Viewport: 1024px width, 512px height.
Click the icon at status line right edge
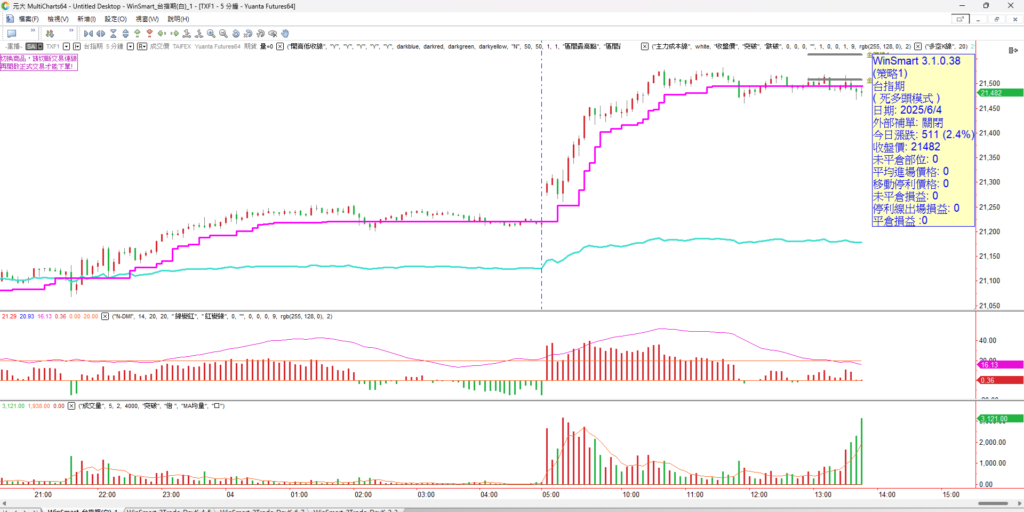click(x=1014, y=50)
